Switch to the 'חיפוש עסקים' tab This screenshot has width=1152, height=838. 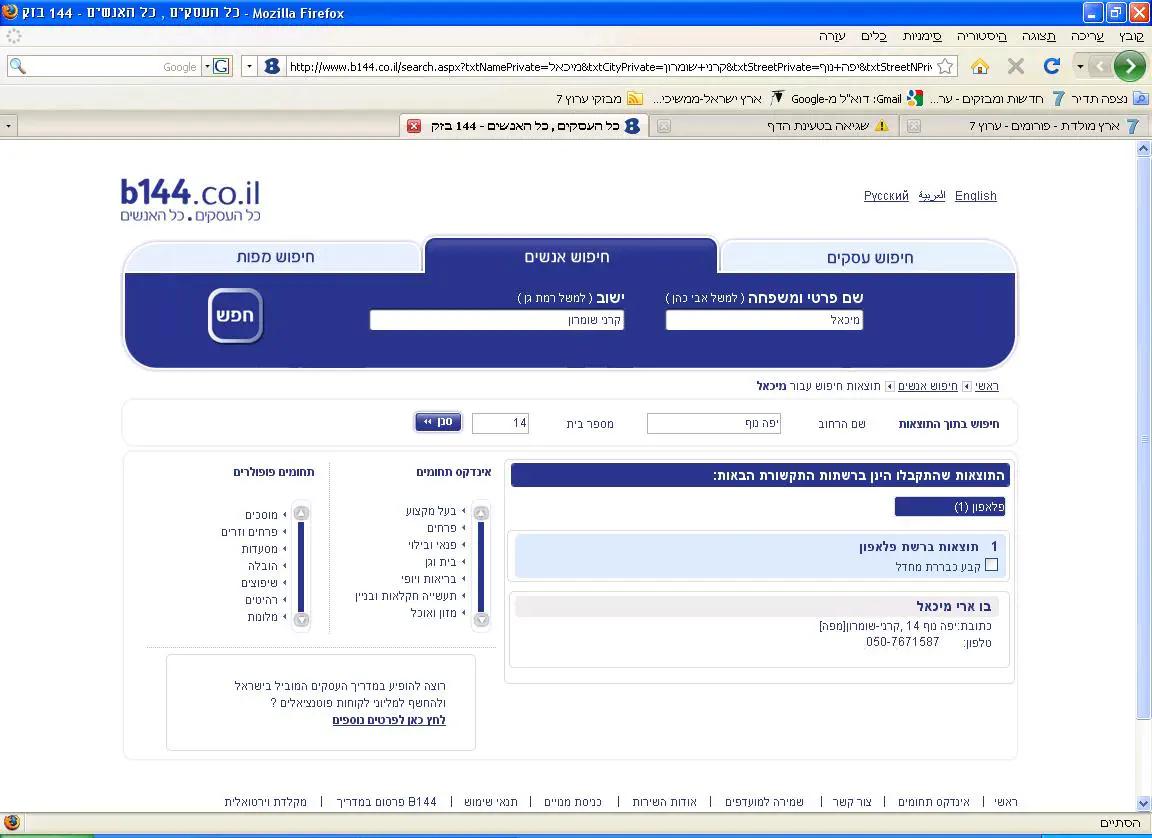coord(869,257)
